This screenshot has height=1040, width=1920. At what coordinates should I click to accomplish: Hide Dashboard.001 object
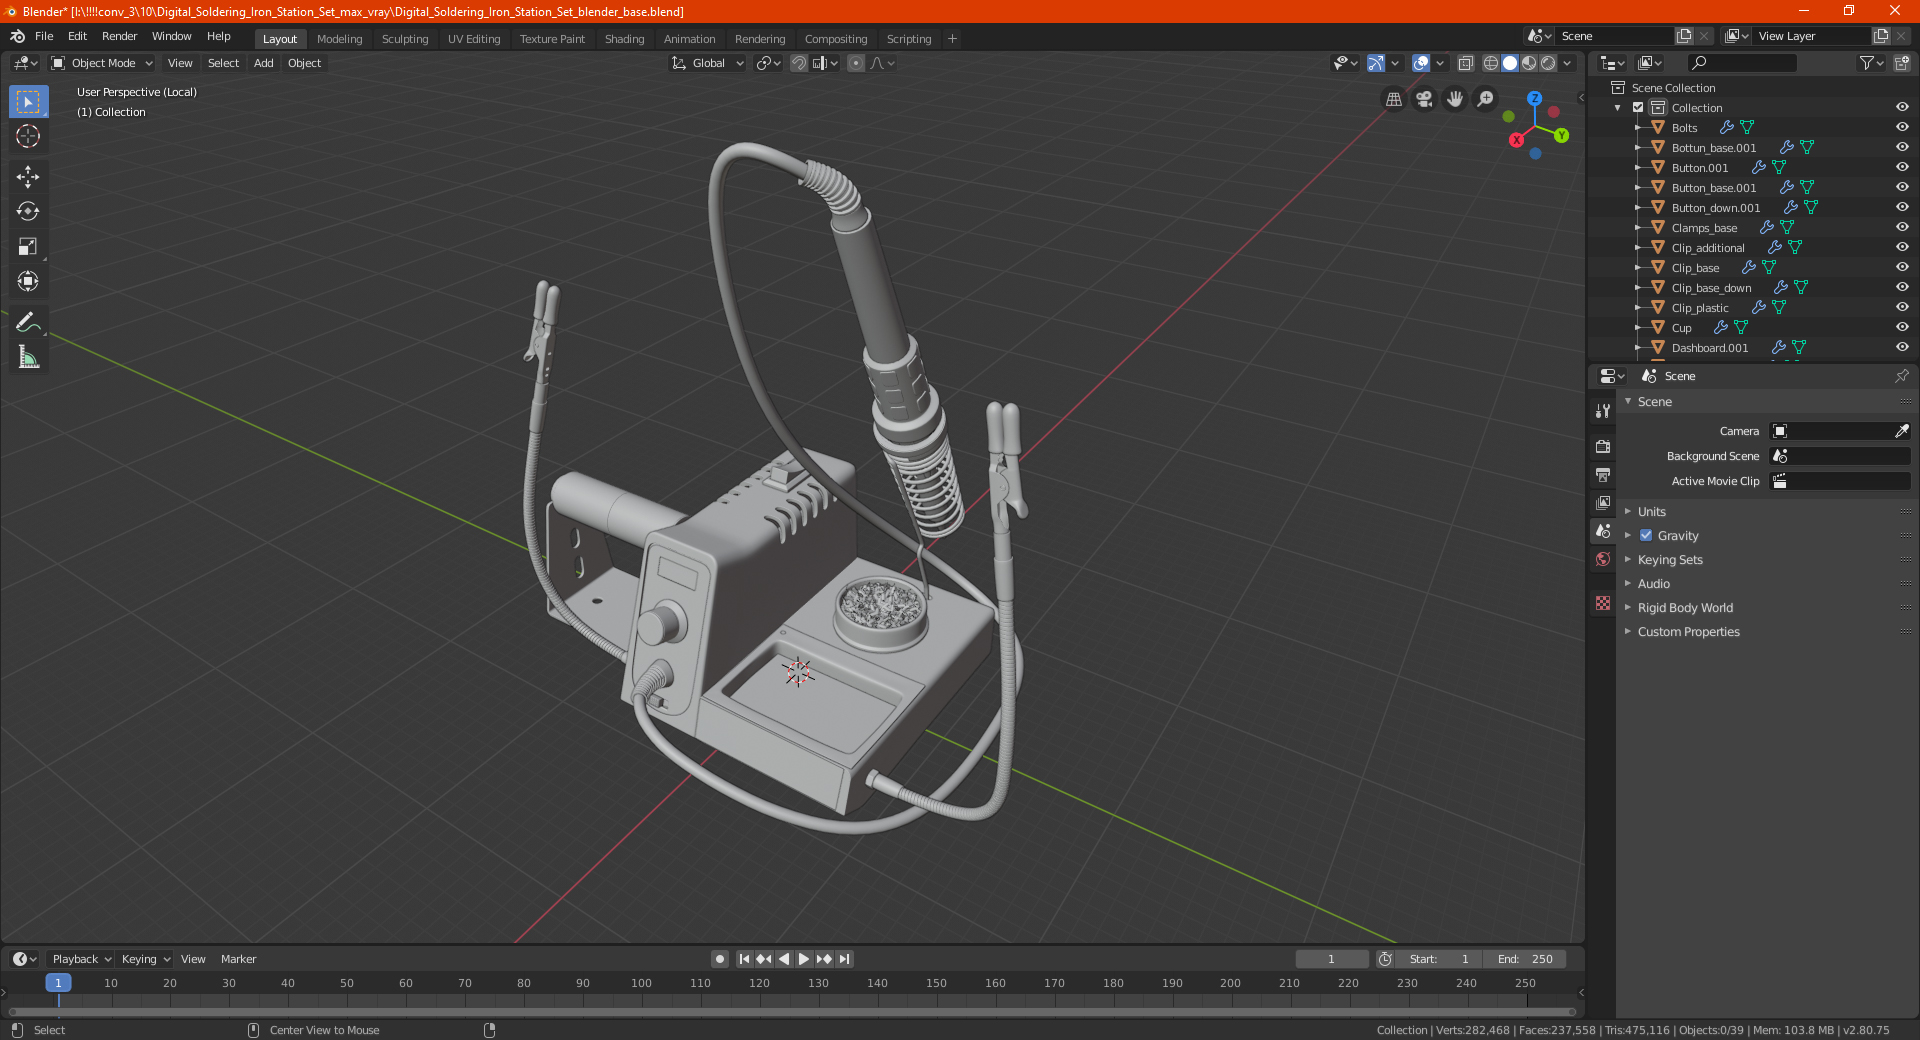(x=1902, y=348)
